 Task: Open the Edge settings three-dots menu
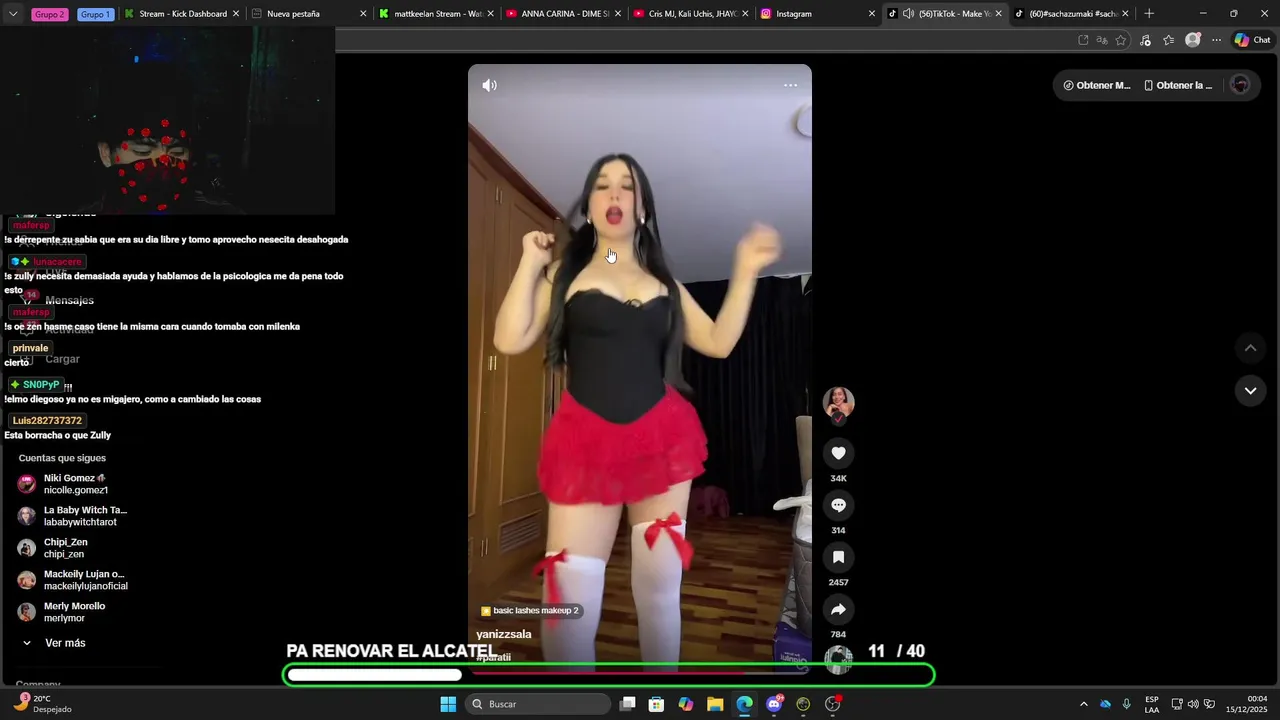pyautogui.click(x=1216, y=40)
